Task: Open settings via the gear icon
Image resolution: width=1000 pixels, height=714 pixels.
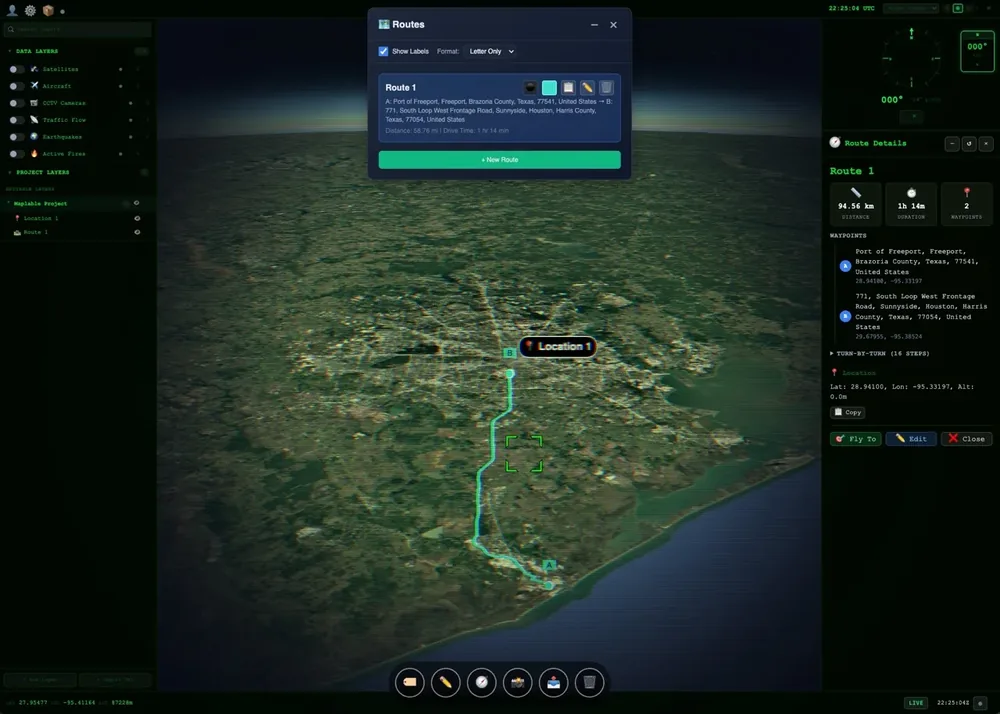Action: [x=30, y=10]
